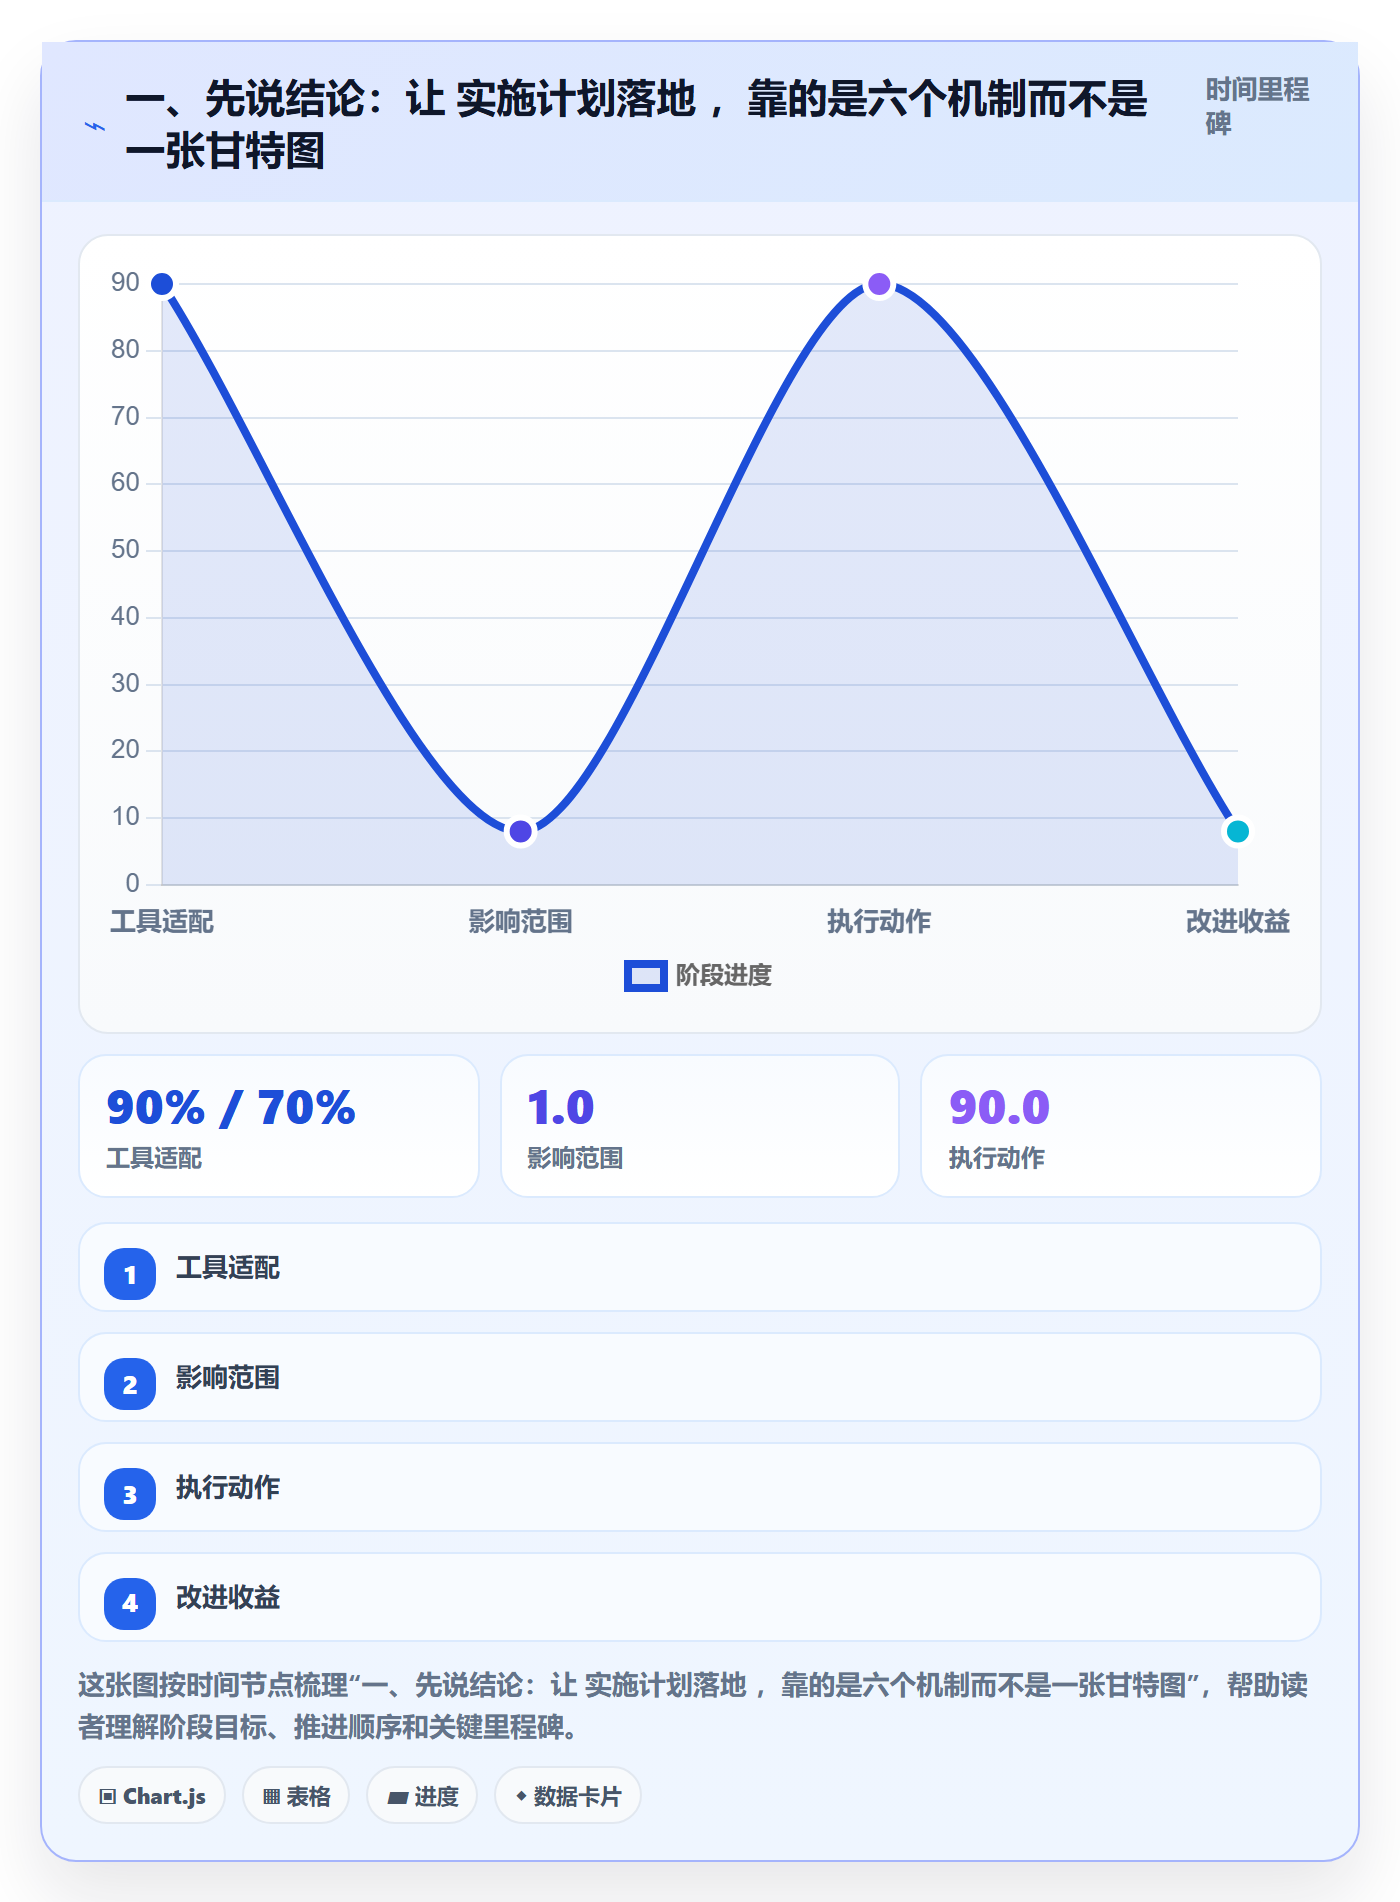Open the 表格 tag chip
The width and height of the screenshot is (1400, 1902).
[x=296, y=1796]
